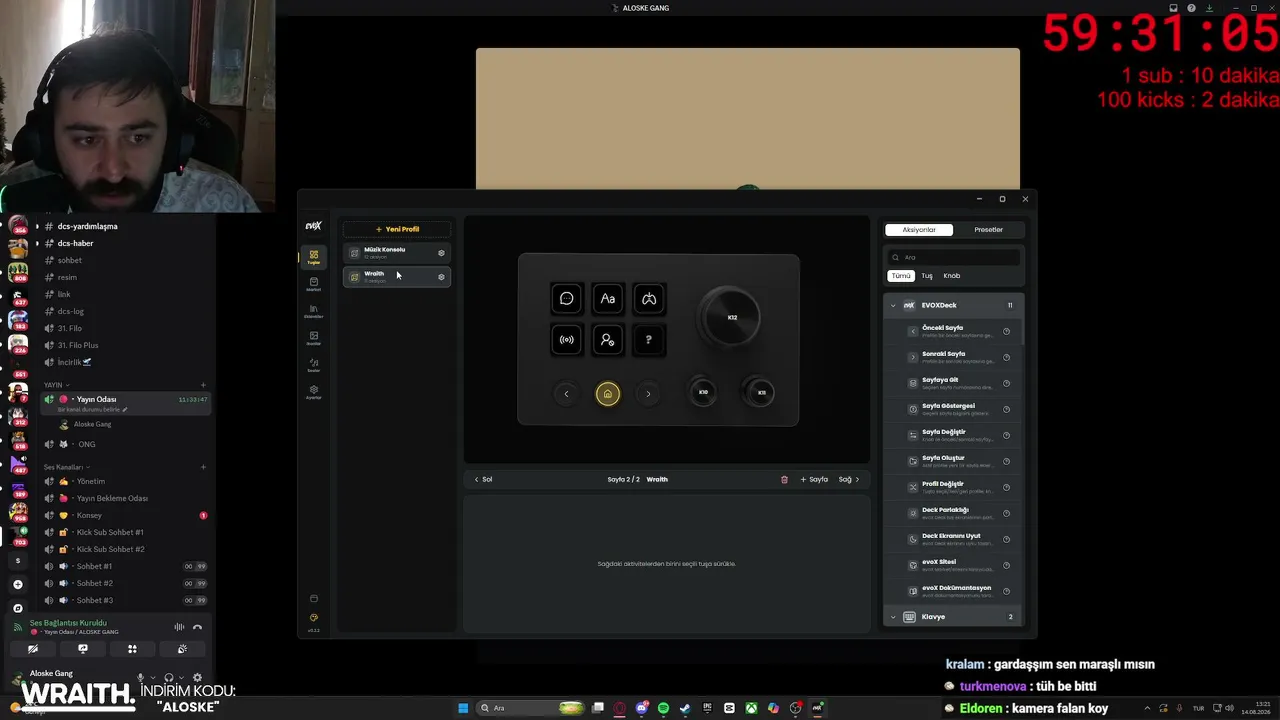The image size is (1280, 720).
Task: Select the Aa text deck key
Action: [607, 298]
